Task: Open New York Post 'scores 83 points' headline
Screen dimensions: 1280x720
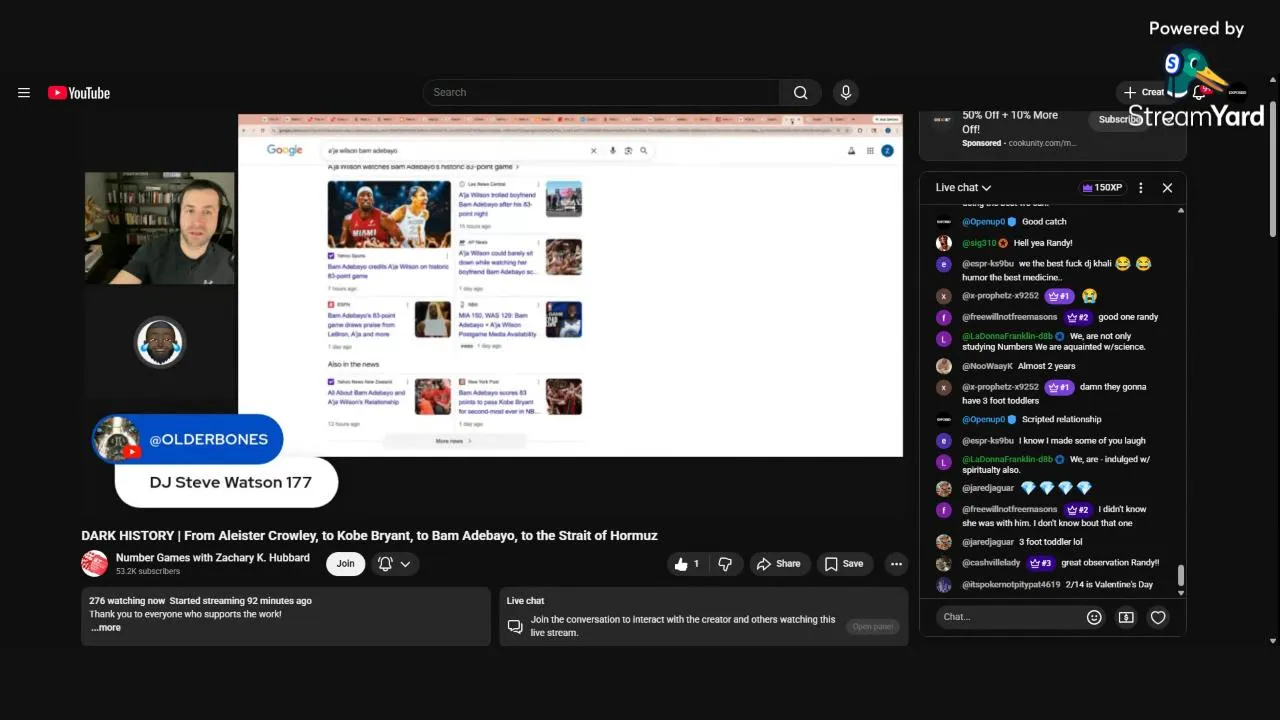Action: [x=498, y=402]
